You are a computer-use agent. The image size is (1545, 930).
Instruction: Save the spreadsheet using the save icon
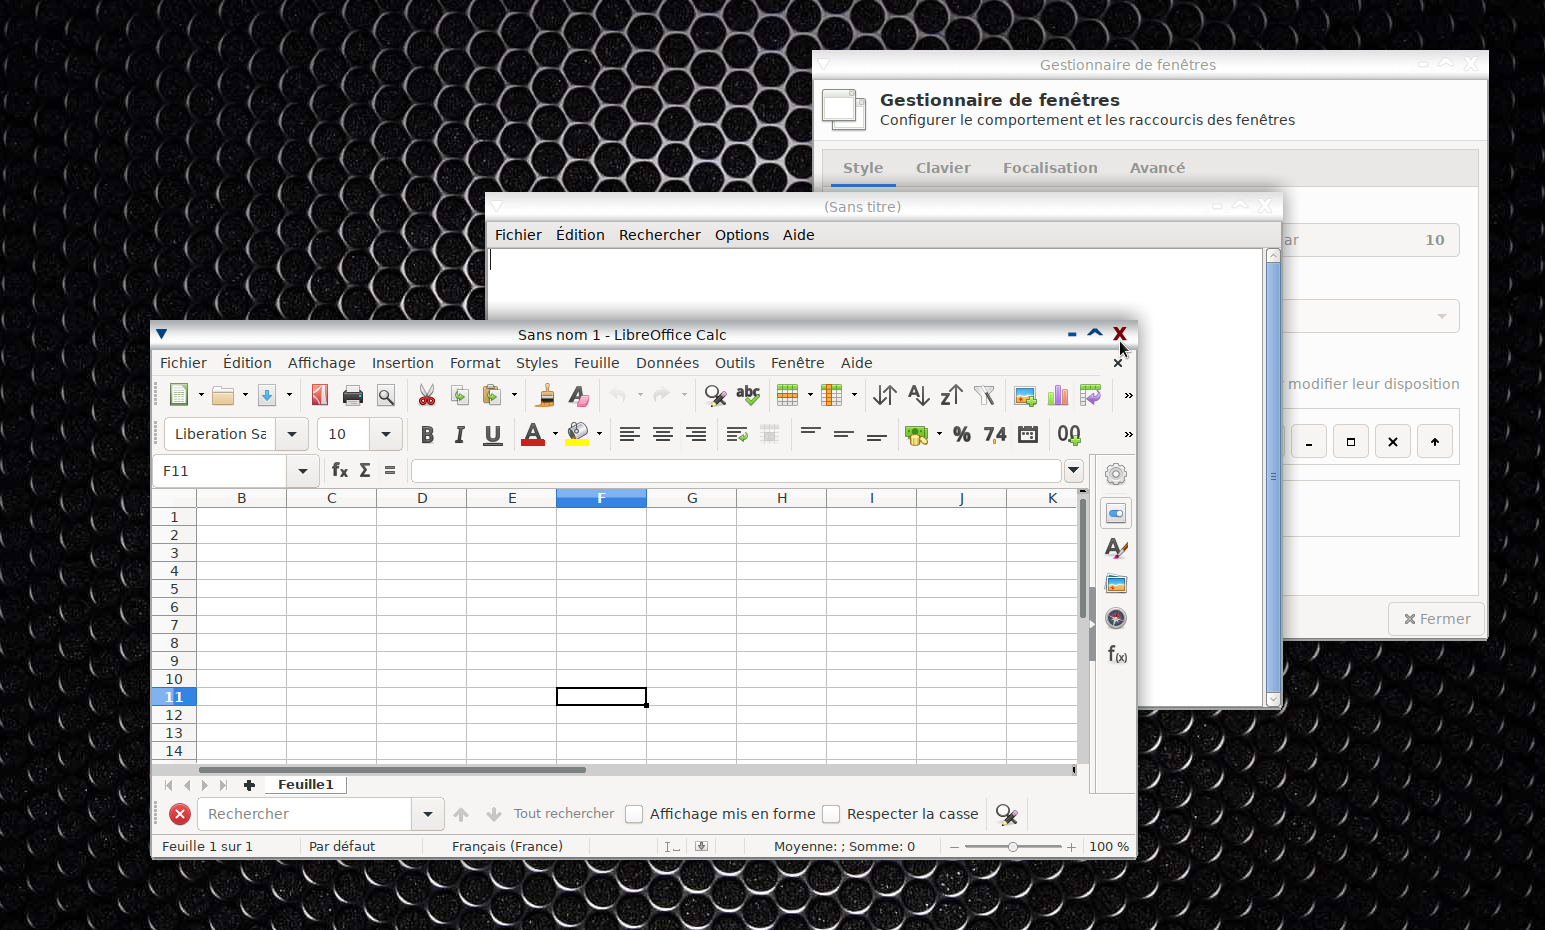click(267, 395)
